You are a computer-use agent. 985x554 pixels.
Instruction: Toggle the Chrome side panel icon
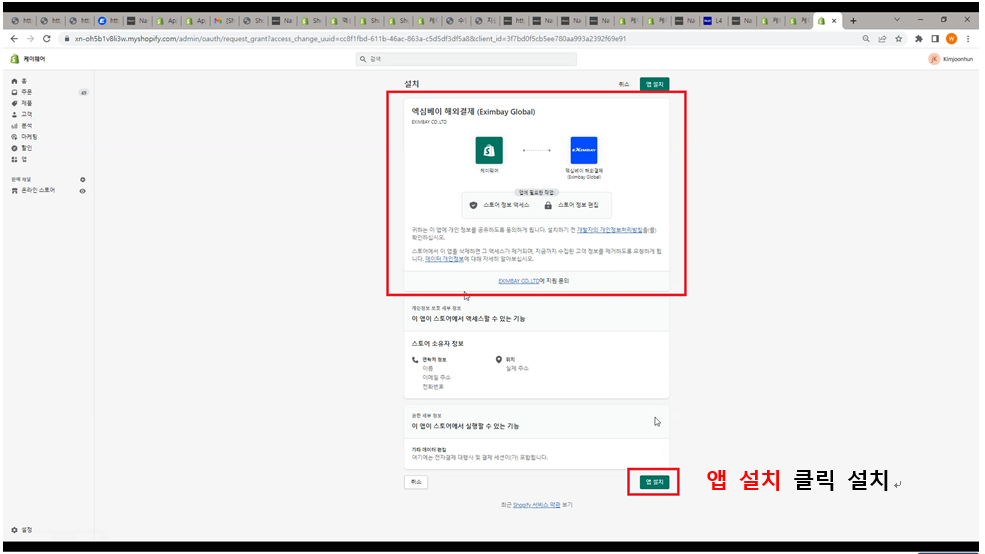pos(935,39)
